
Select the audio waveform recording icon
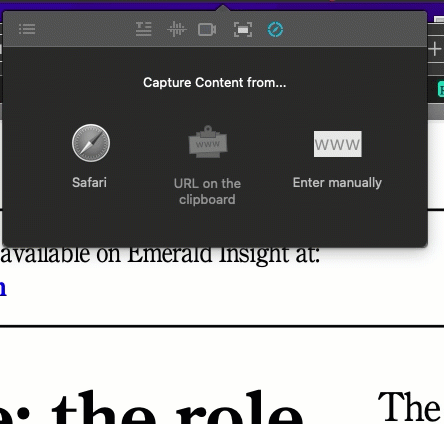[176, 29]
